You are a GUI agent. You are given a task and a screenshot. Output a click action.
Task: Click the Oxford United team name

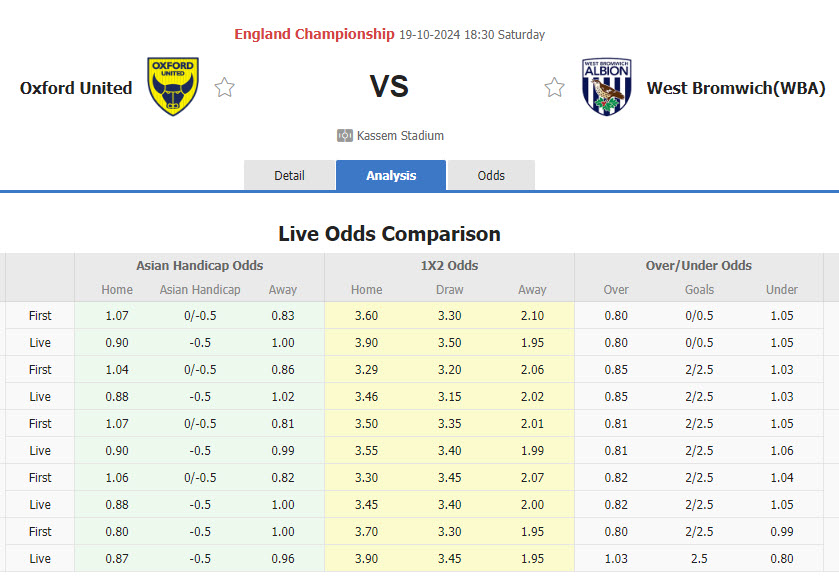(75, 88)
